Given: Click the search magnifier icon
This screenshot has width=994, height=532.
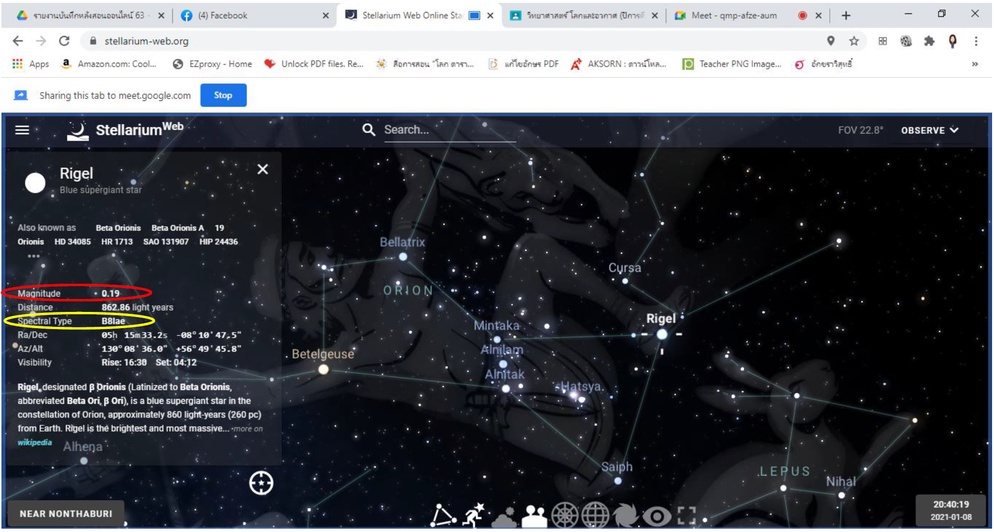Looking at the screenshot, I should (x=368, y=130).
